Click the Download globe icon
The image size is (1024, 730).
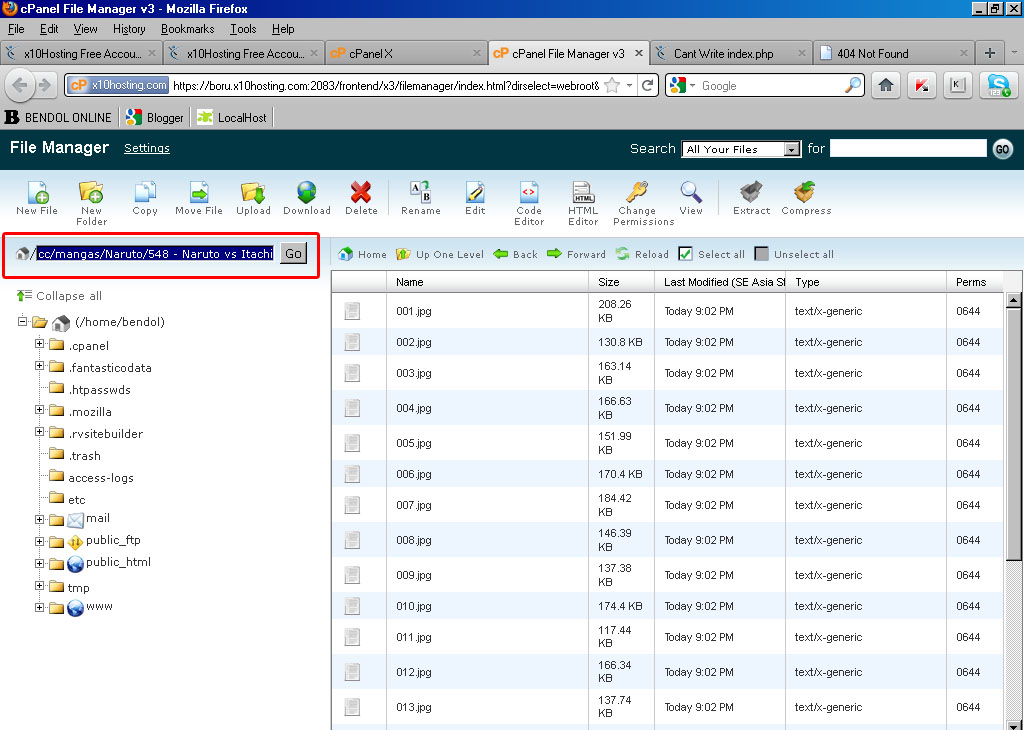[306, 193]
